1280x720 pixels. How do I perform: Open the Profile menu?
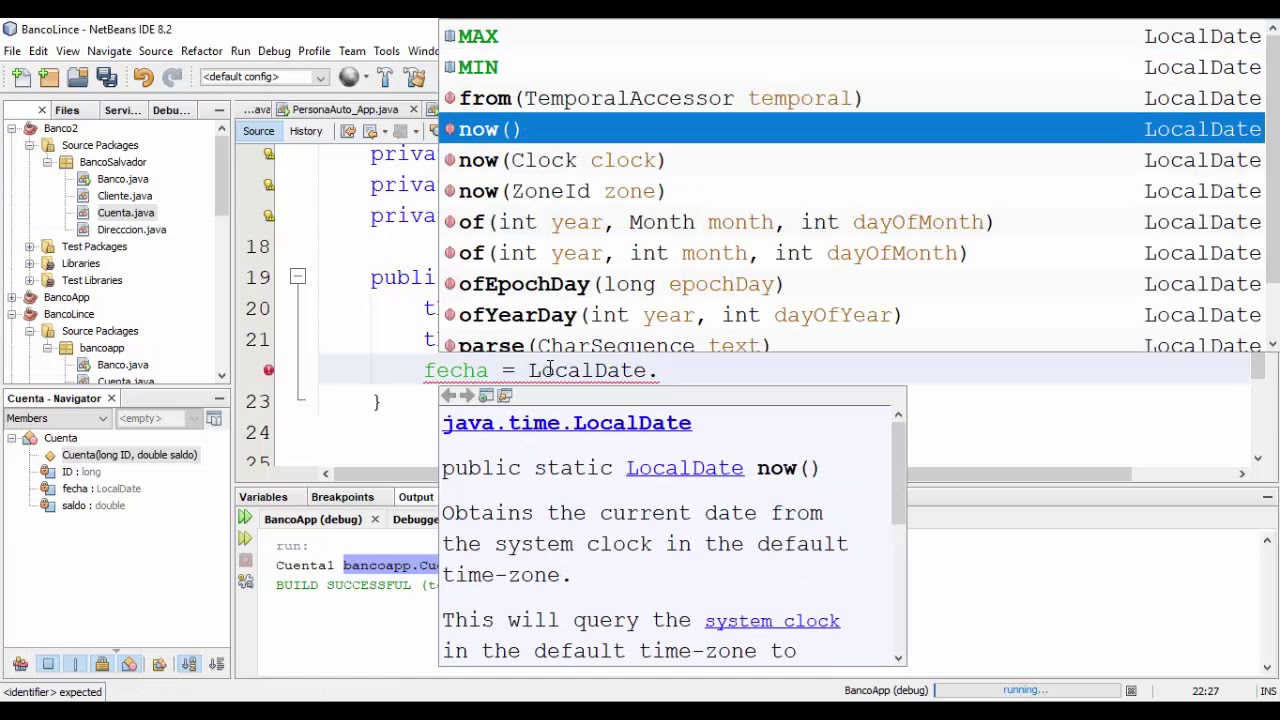(x=314, y=51)
